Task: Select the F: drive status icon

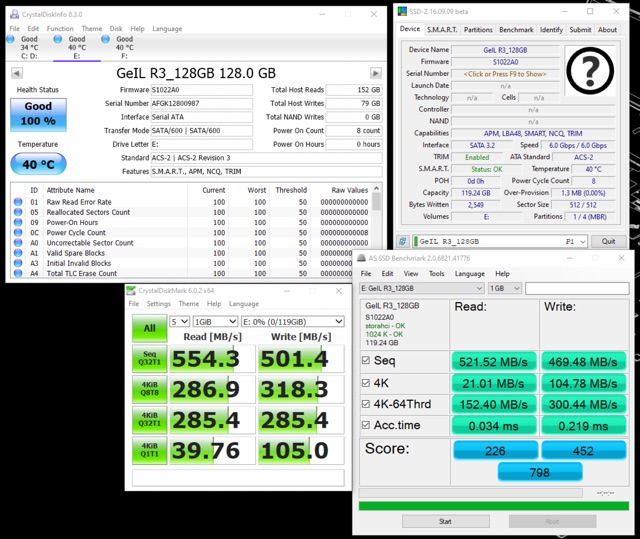Action: coord(124,43)
